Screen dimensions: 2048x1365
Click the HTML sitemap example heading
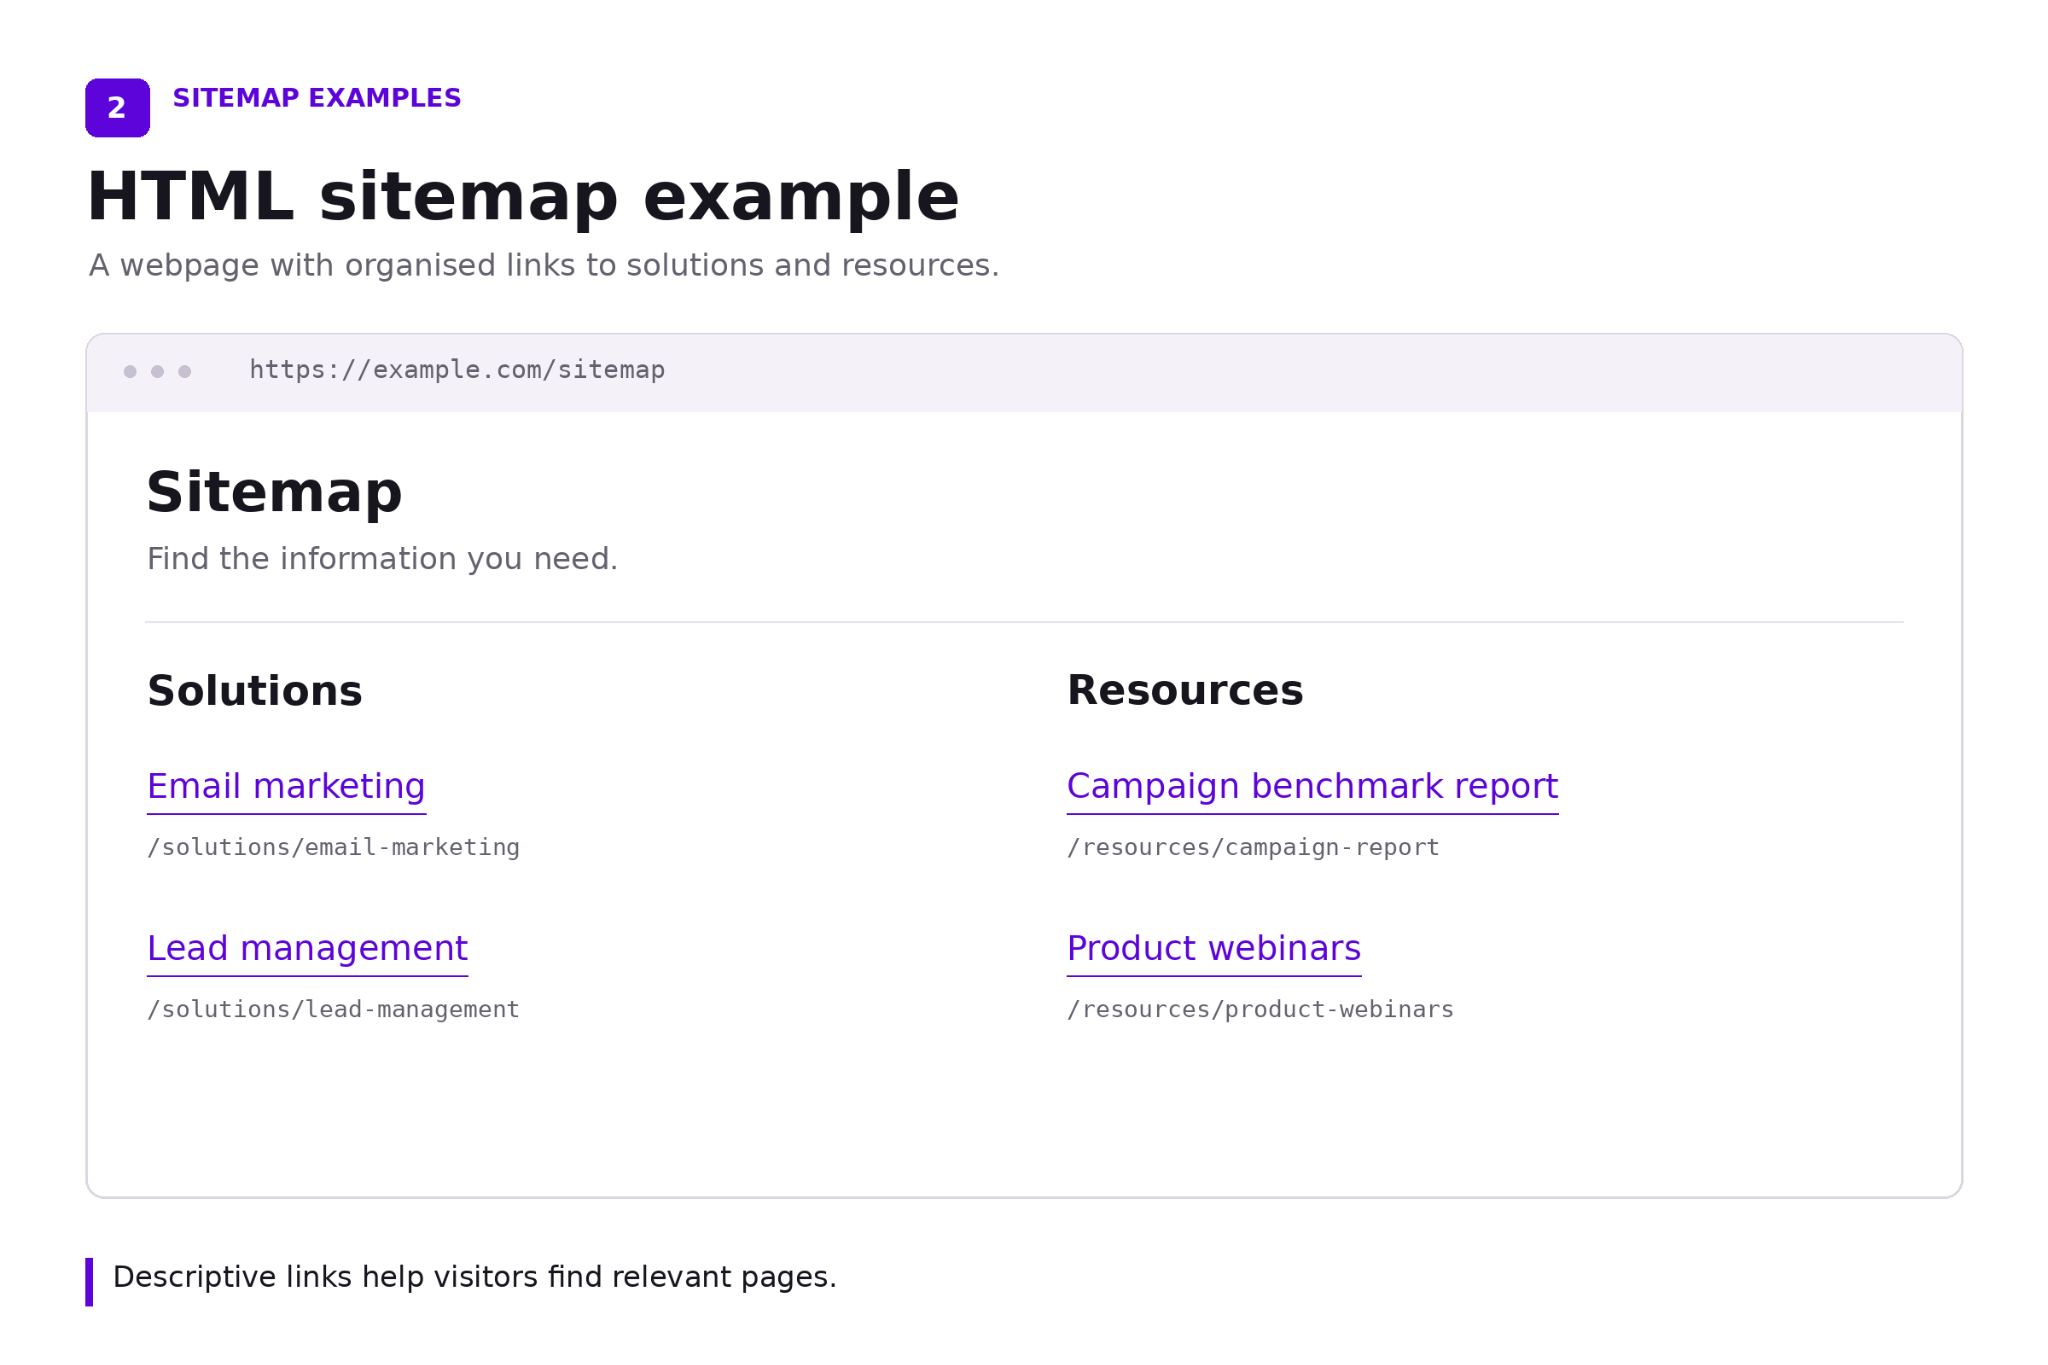(x=523, y=197)
